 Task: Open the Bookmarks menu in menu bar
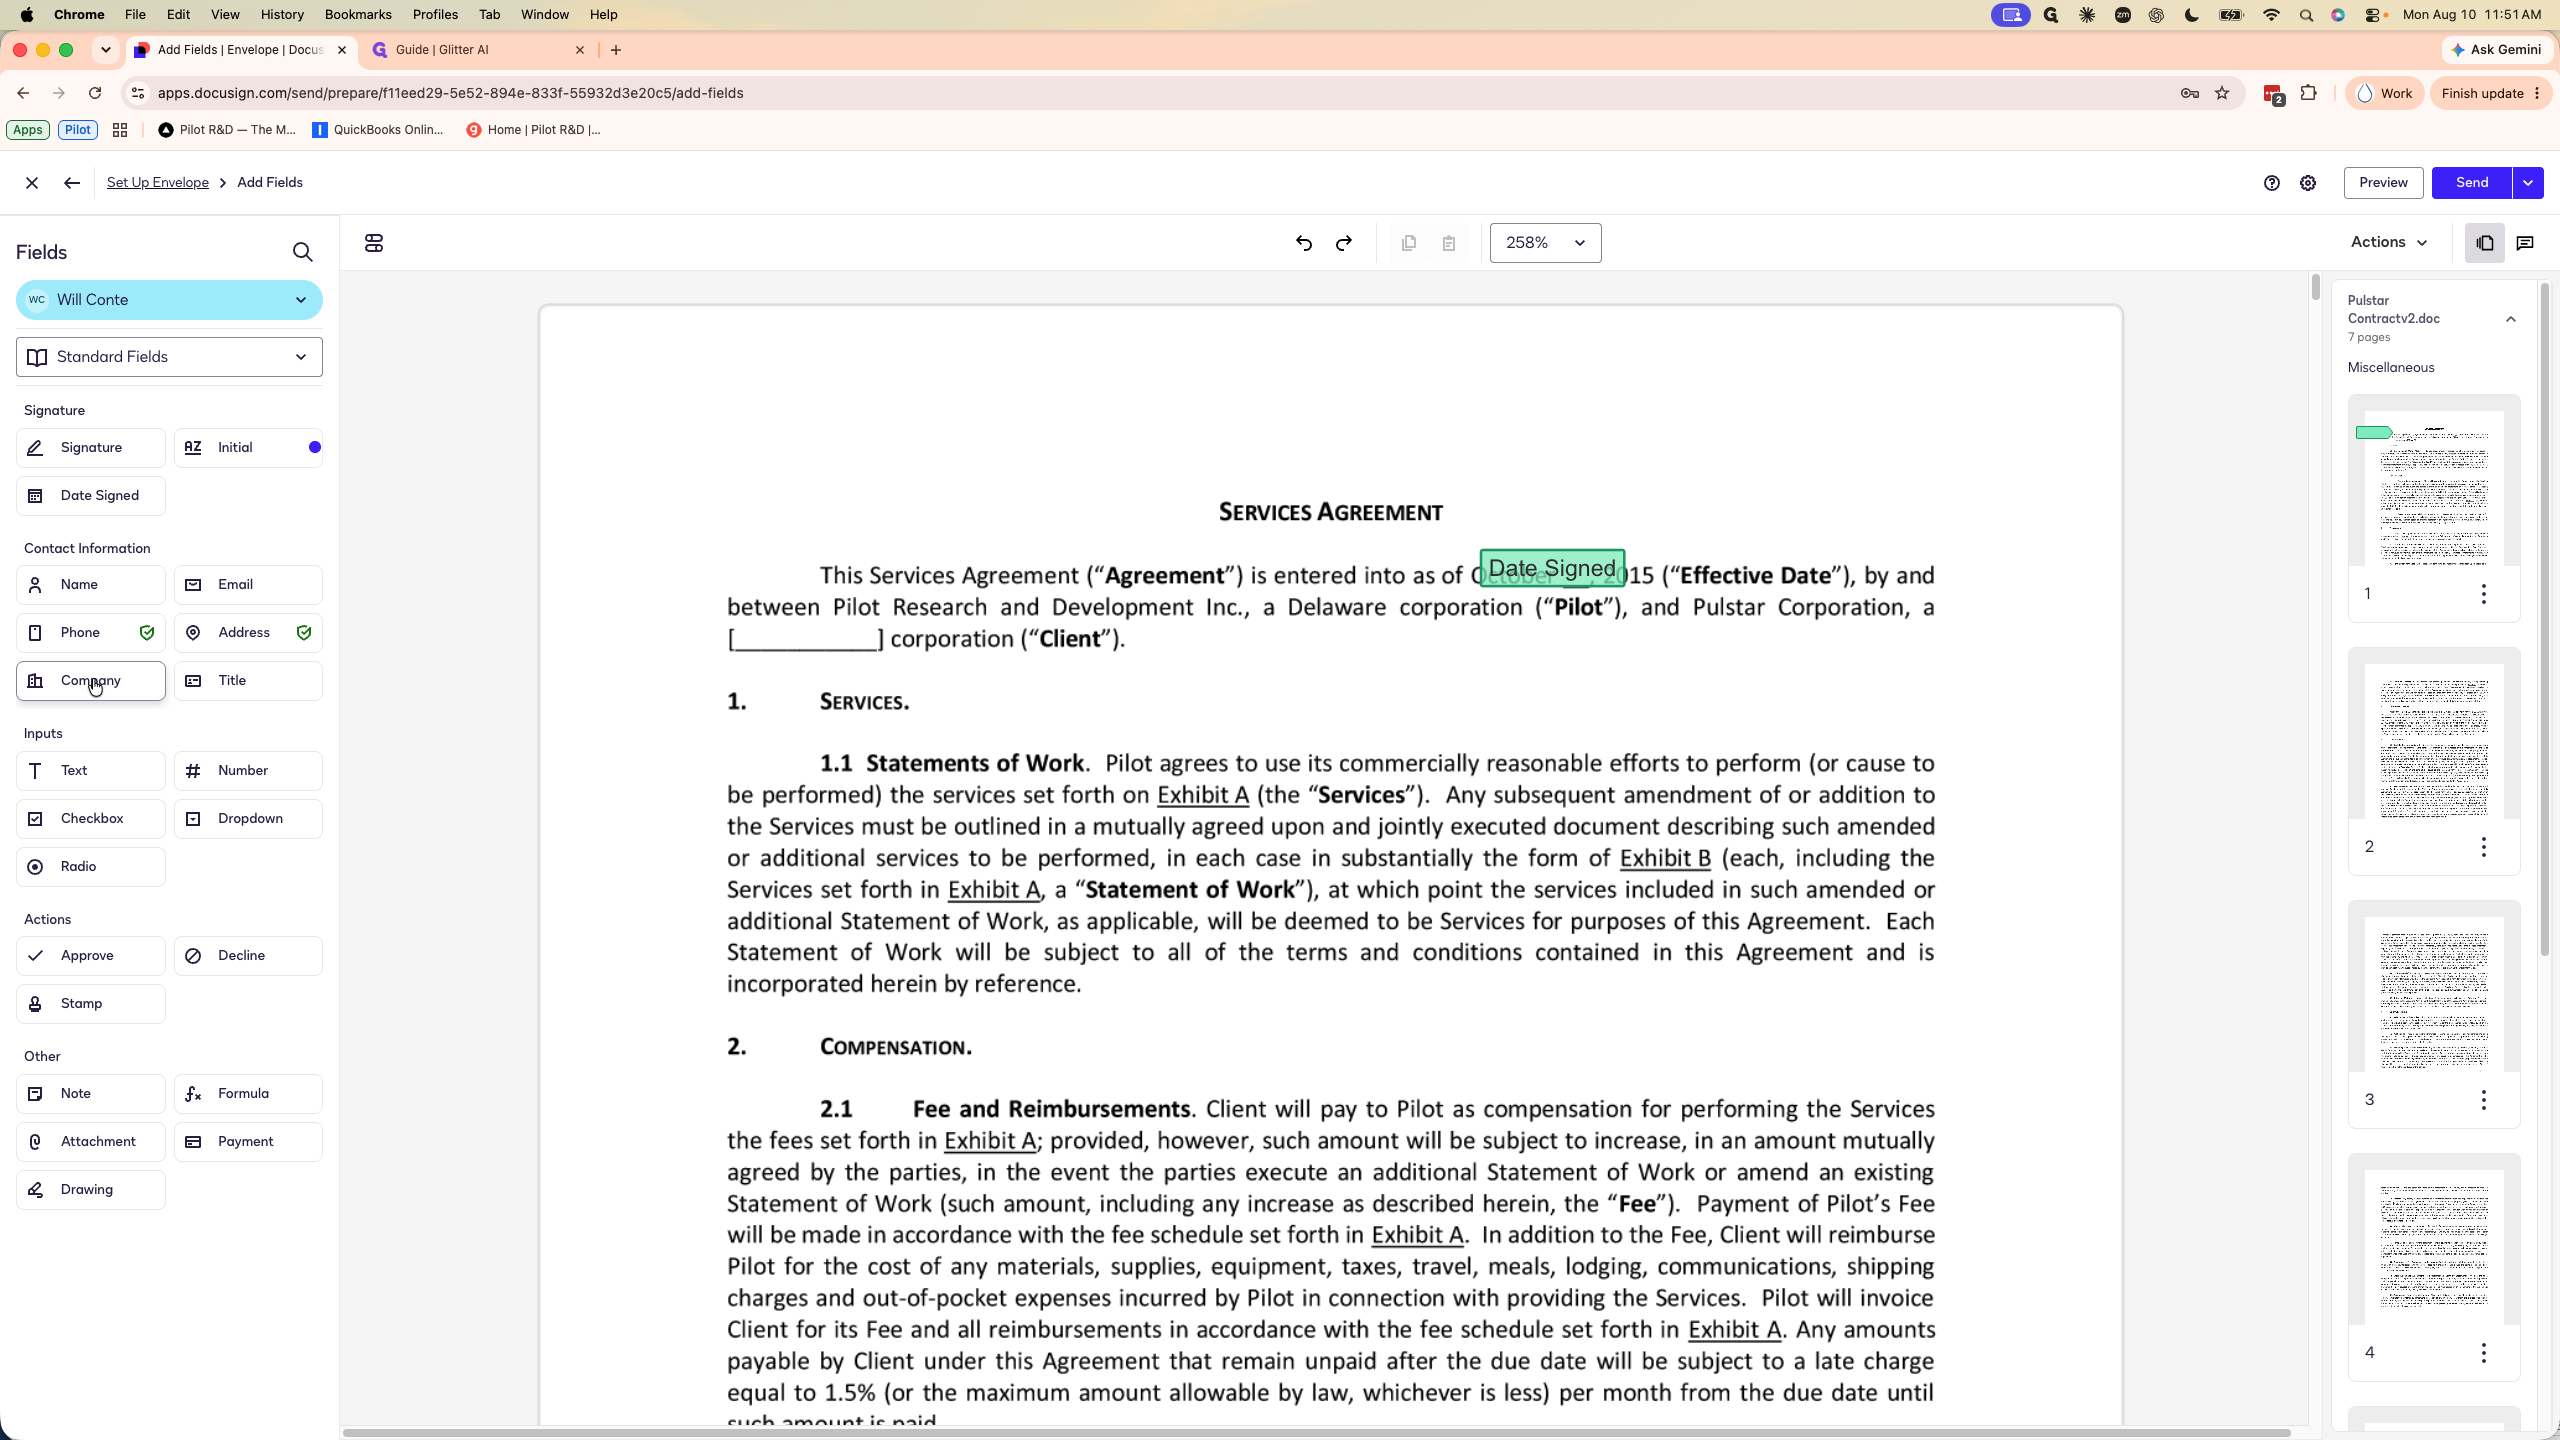pyautogui.click(x=358, y=15)
